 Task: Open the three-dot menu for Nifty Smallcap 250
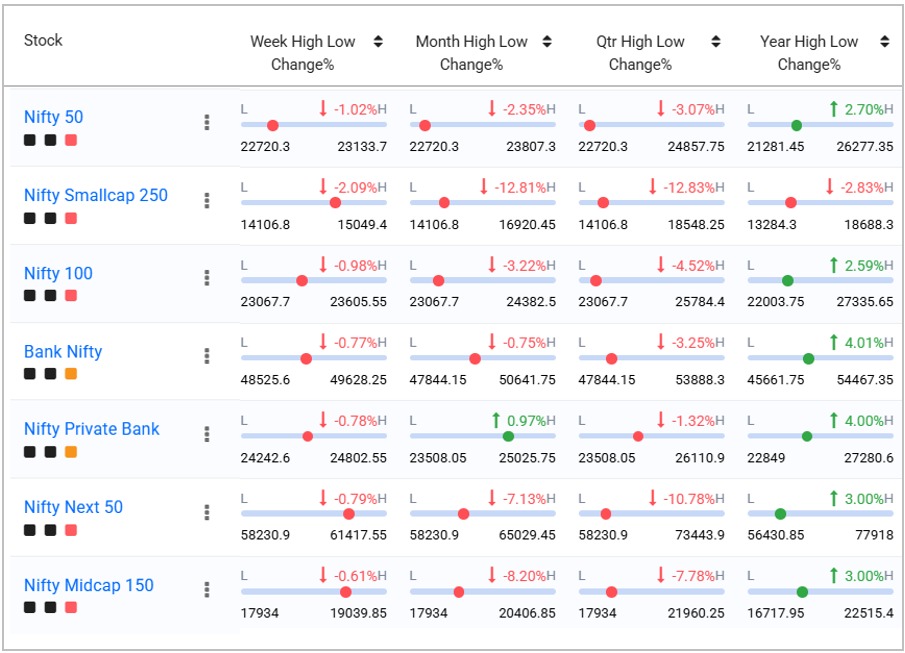click(207, 200)
